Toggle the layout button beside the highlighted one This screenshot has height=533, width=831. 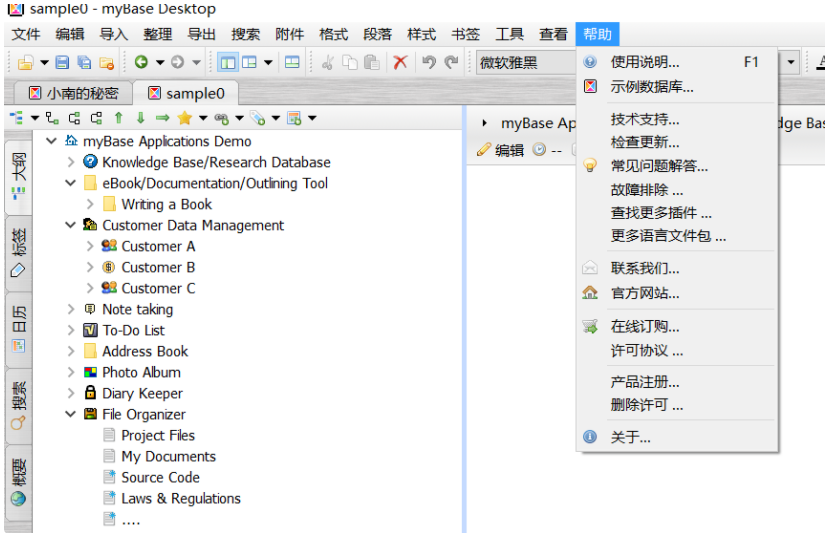pos(249,63)
